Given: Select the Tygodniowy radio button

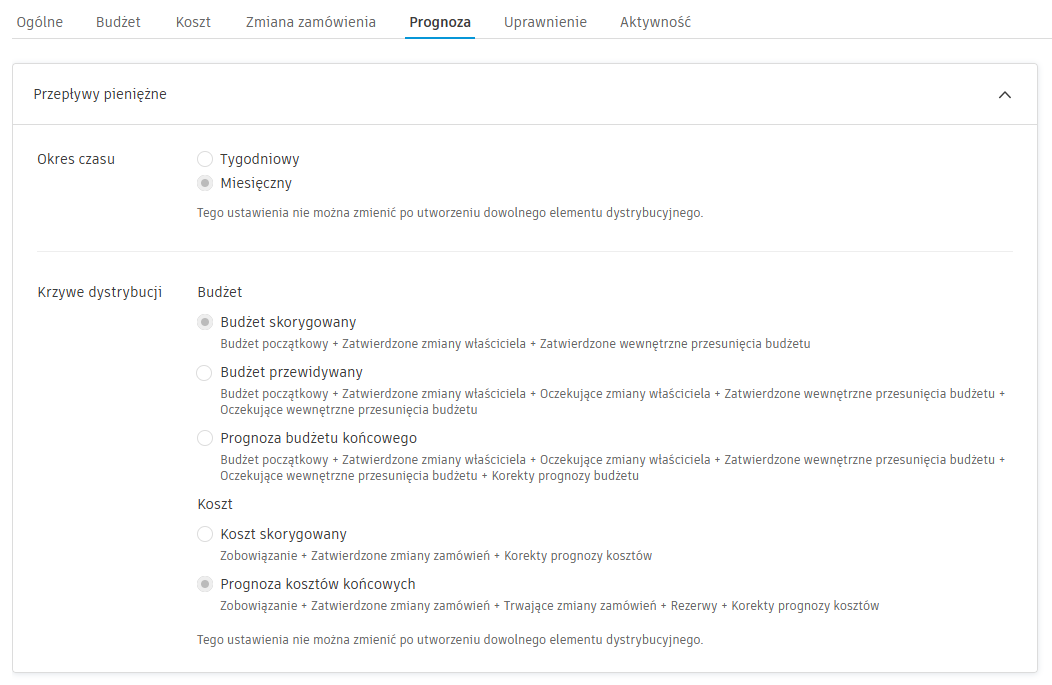Looking at the screenshot, I should [205, 159].
